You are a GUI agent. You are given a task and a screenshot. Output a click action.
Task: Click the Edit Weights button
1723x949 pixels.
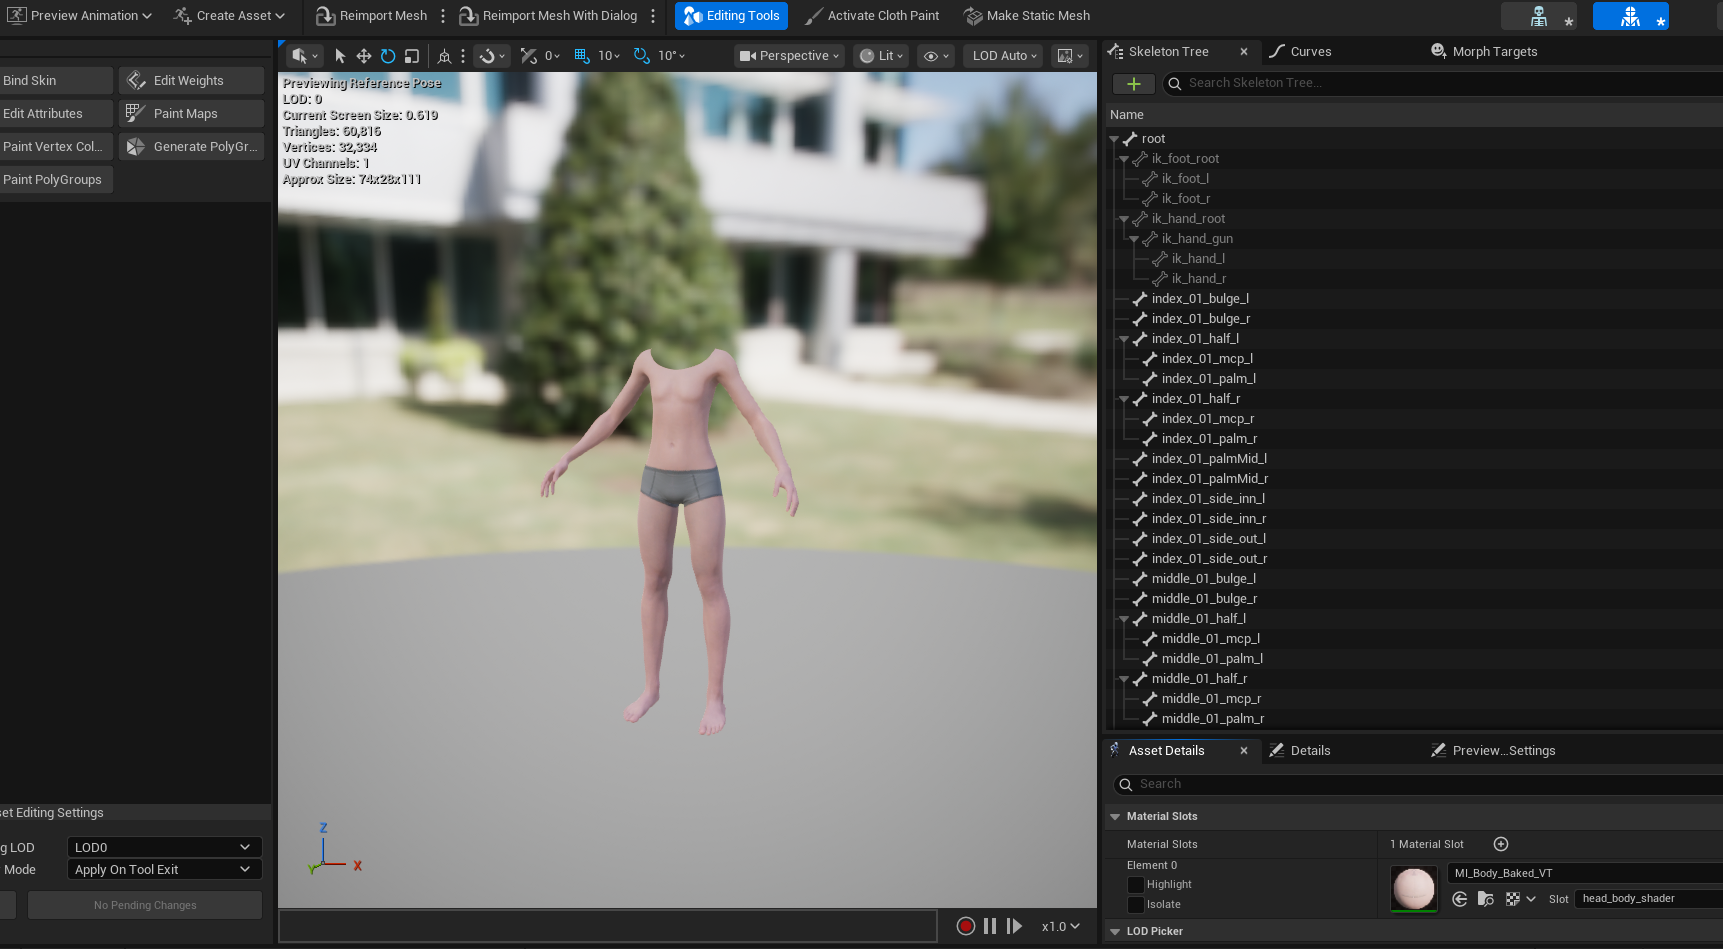(190, 80)
